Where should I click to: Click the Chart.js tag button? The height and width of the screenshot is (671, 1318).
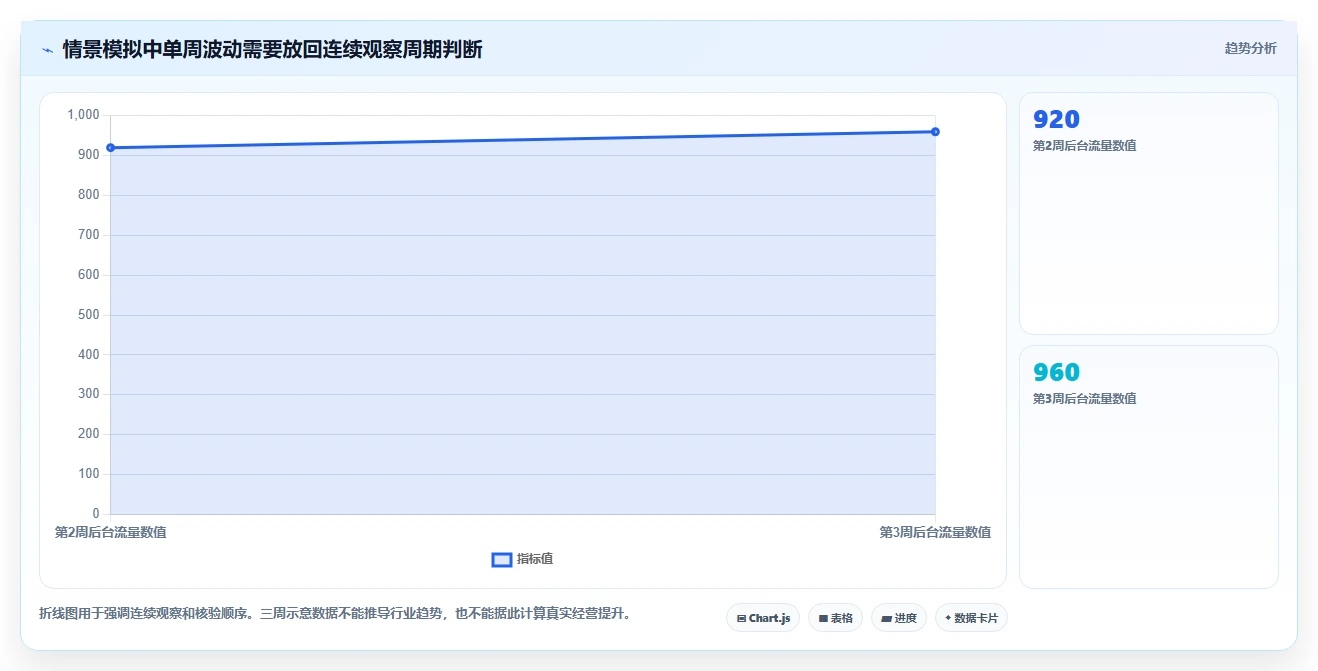point(763,618)
